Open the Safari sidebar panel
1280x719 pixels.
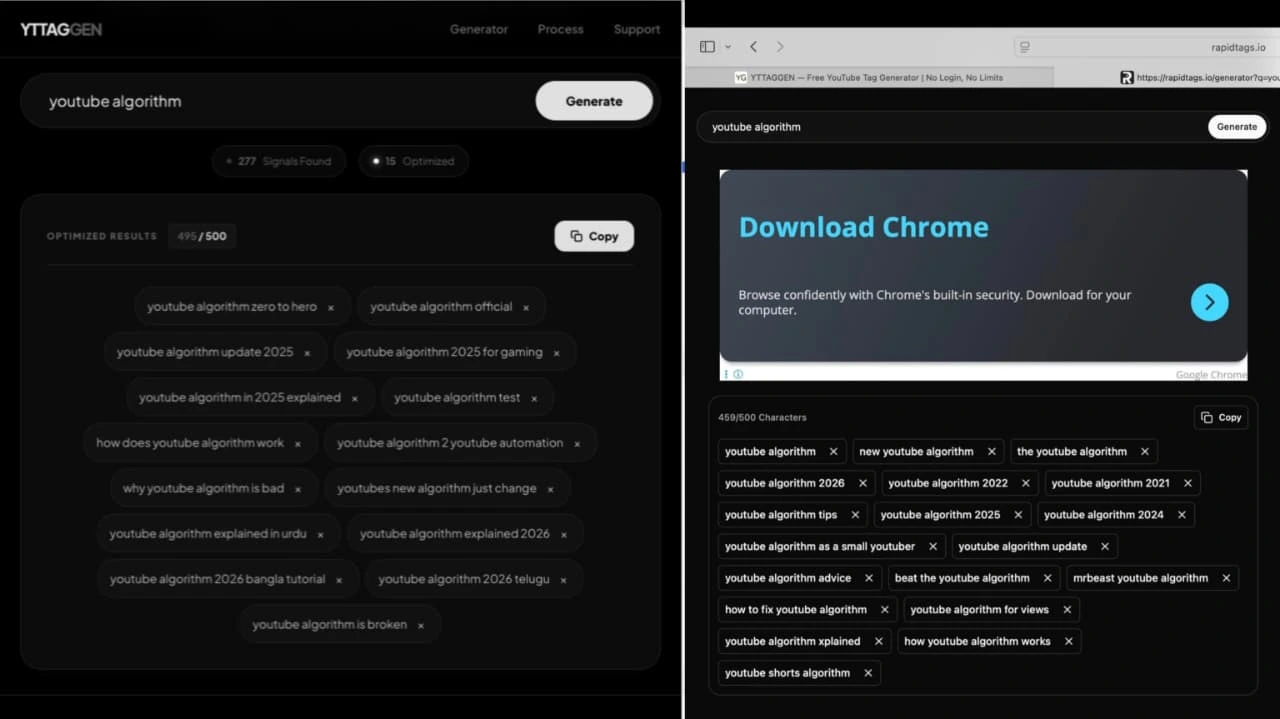tap(706, 46)
